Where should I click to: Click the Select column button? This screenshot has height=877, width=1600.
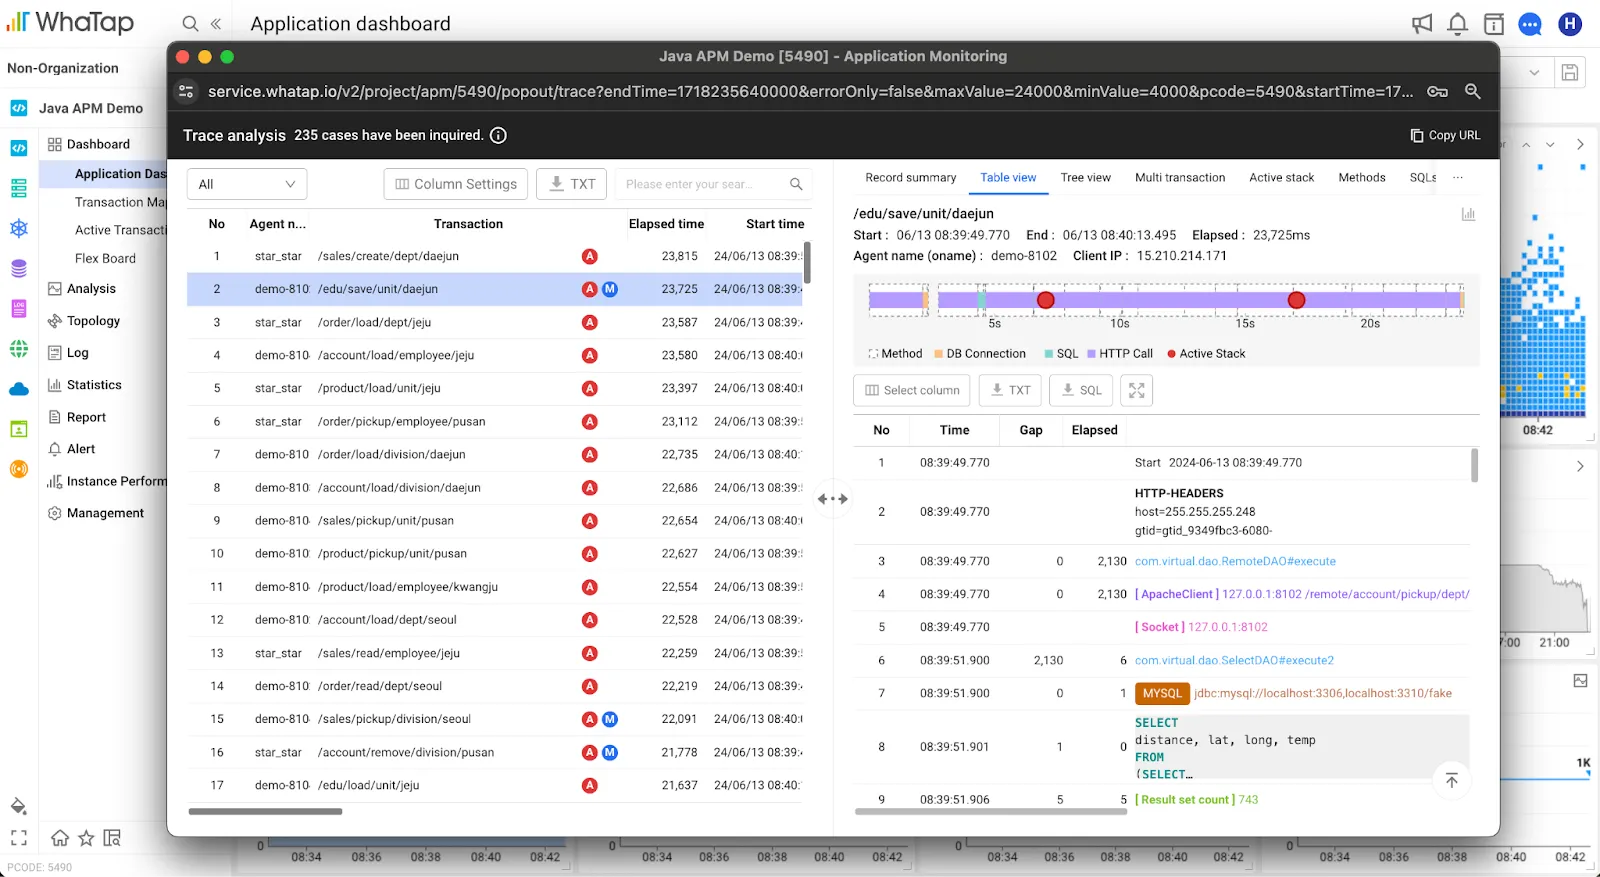(x=912, y=390)
